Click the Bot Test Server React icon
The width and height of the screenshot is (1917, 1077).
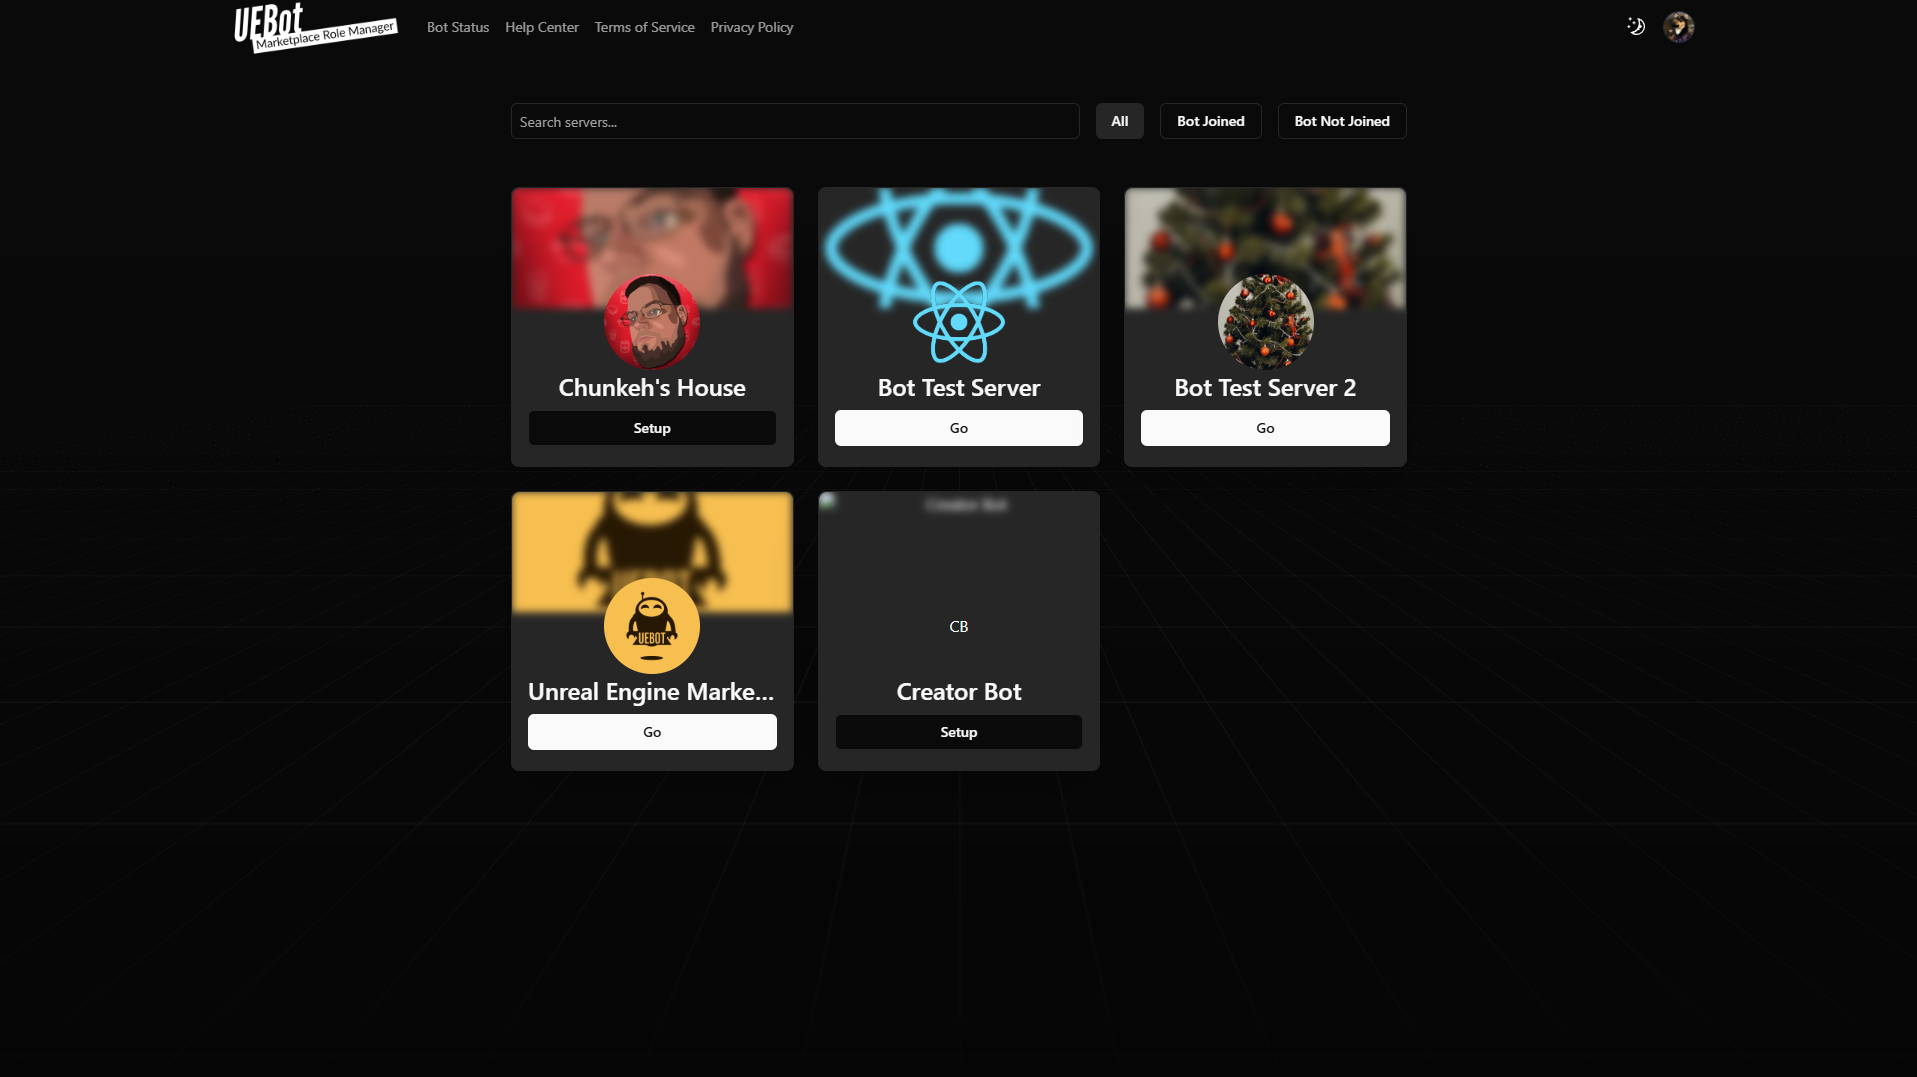[959, 322]
